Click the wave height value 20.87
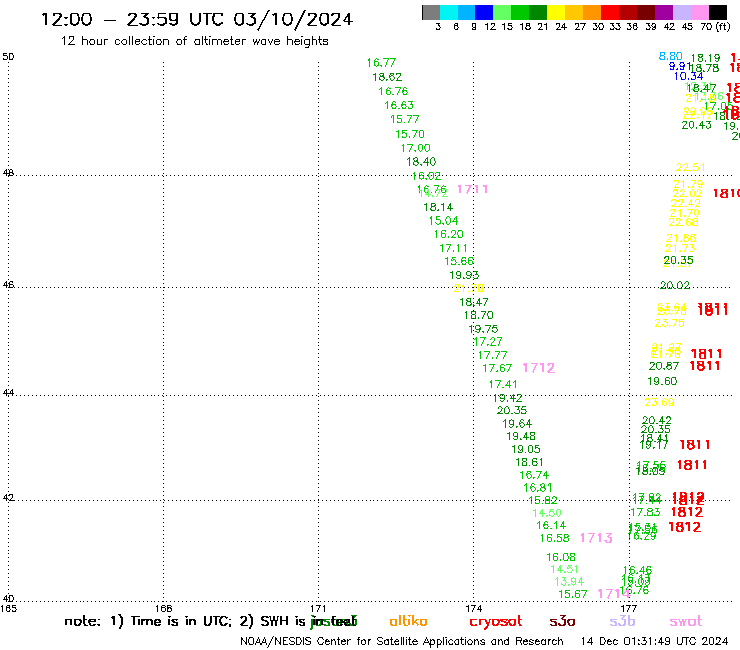740x650 pixels. [664, 366]
